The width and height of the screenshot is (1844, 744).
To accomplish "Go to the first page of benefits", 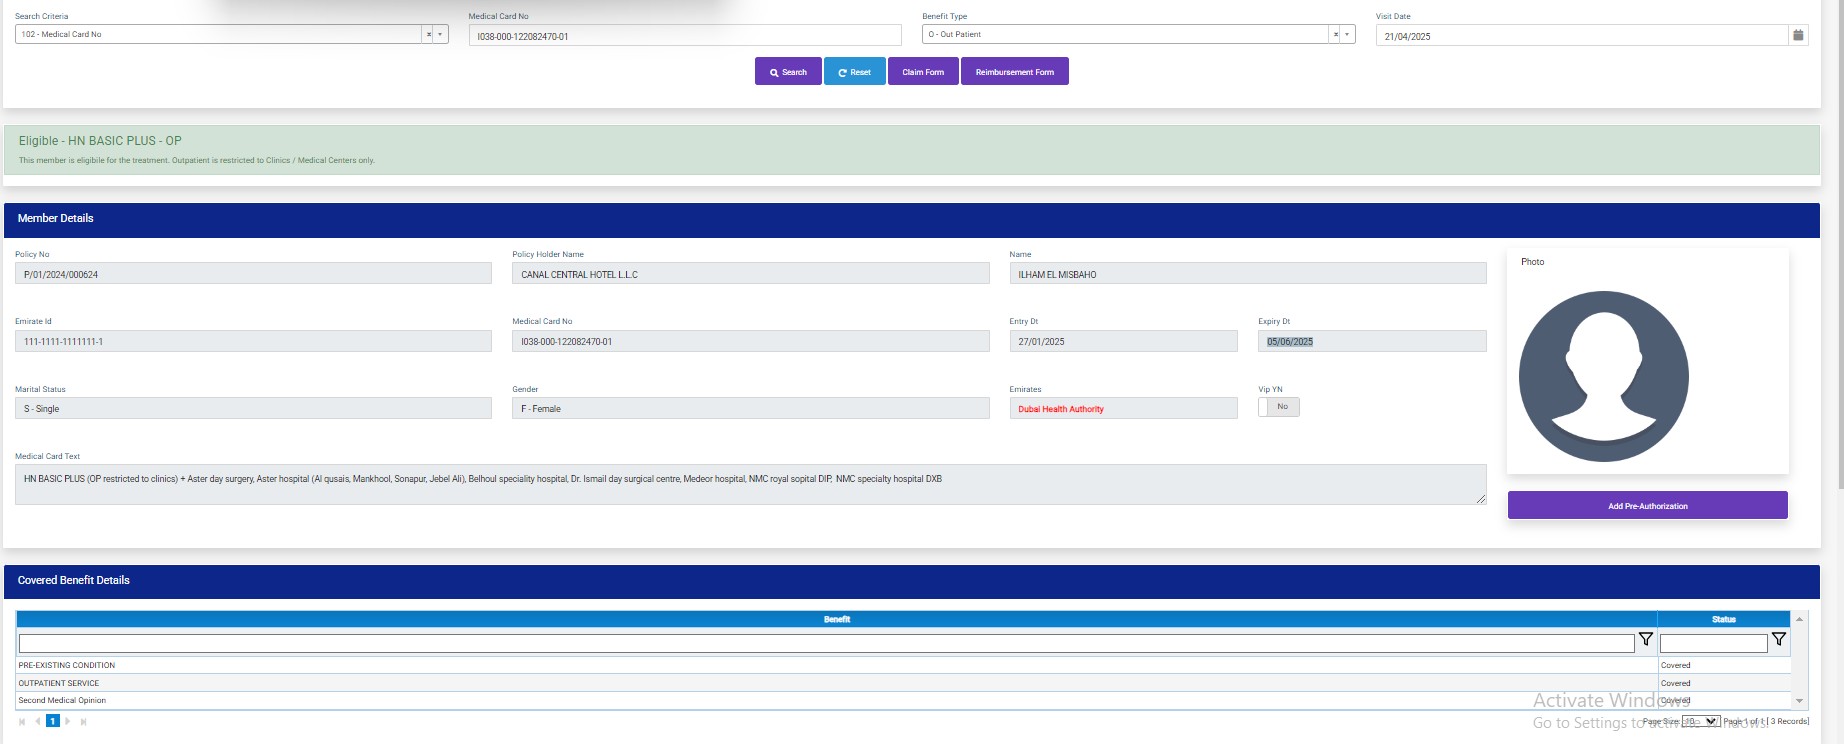I will (22, 721).
